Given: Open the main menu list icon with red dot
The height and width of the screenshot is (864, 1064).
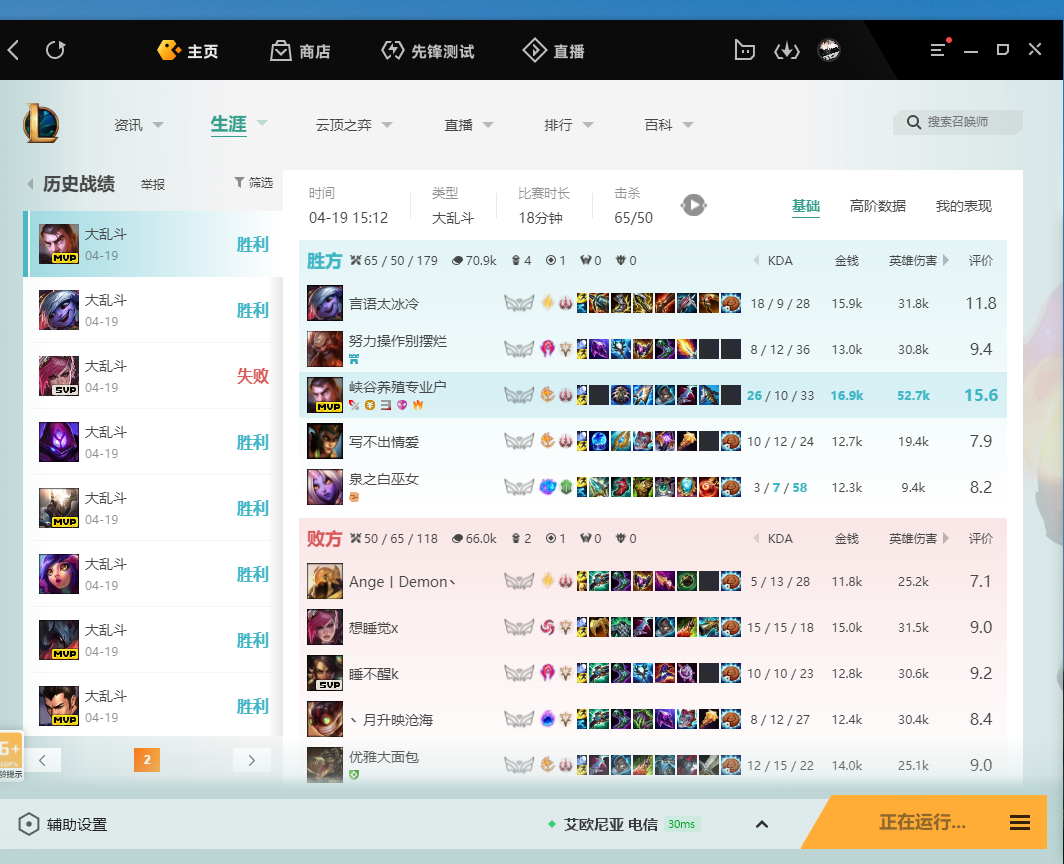Looking at the screenshot, I should (938, 50).
